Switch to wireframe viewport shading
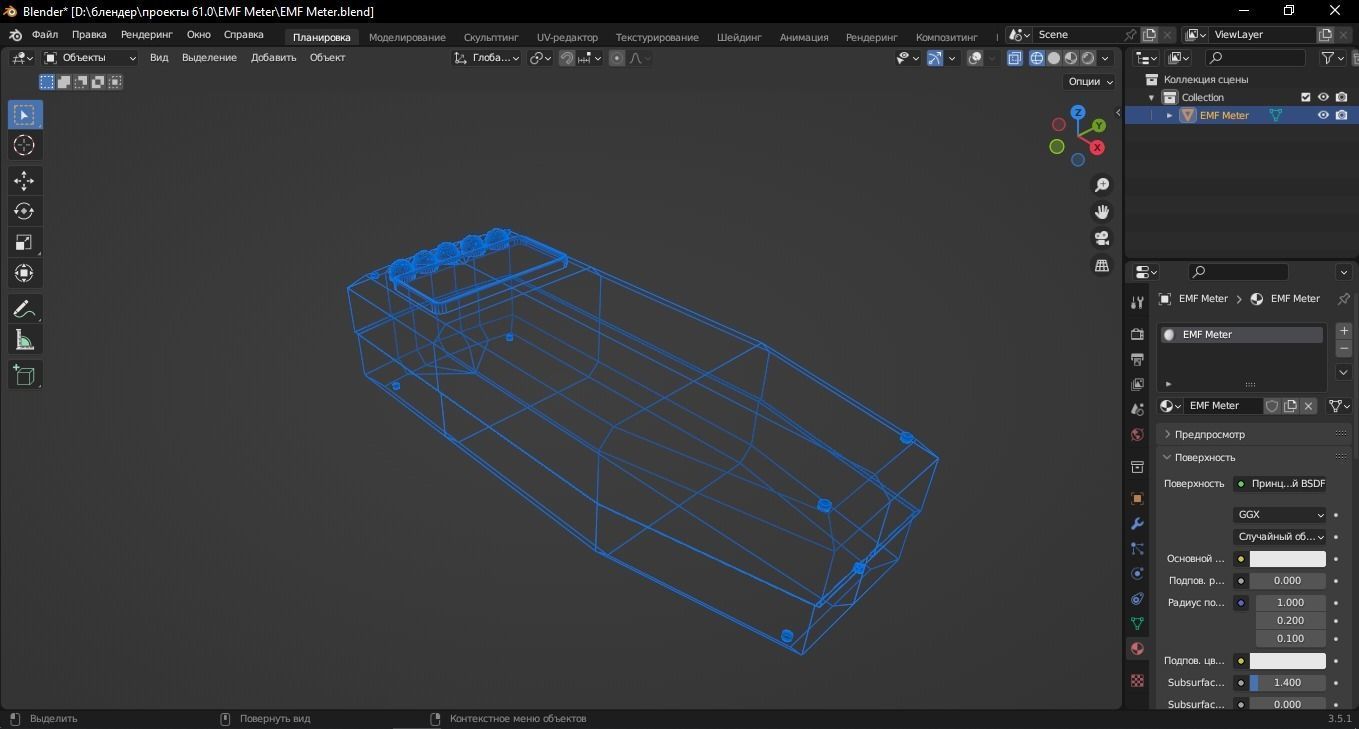This screenshot has width=1359, height=729. 1037,58
